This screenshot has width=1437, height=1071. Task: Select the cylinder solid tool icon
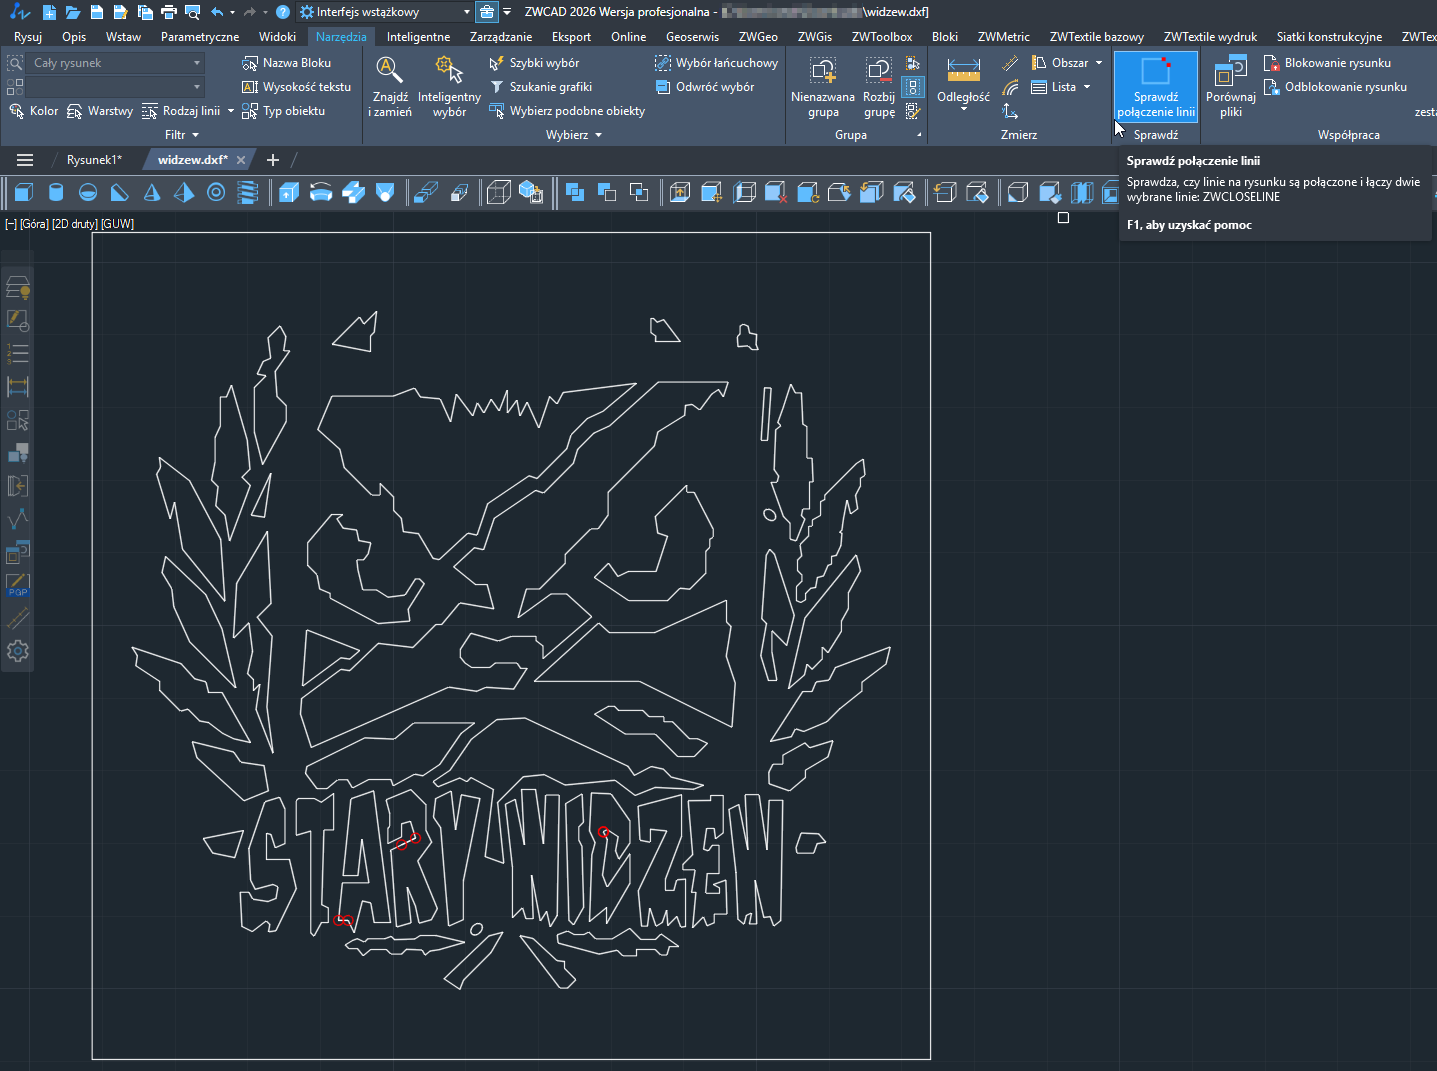coord(56,193)
